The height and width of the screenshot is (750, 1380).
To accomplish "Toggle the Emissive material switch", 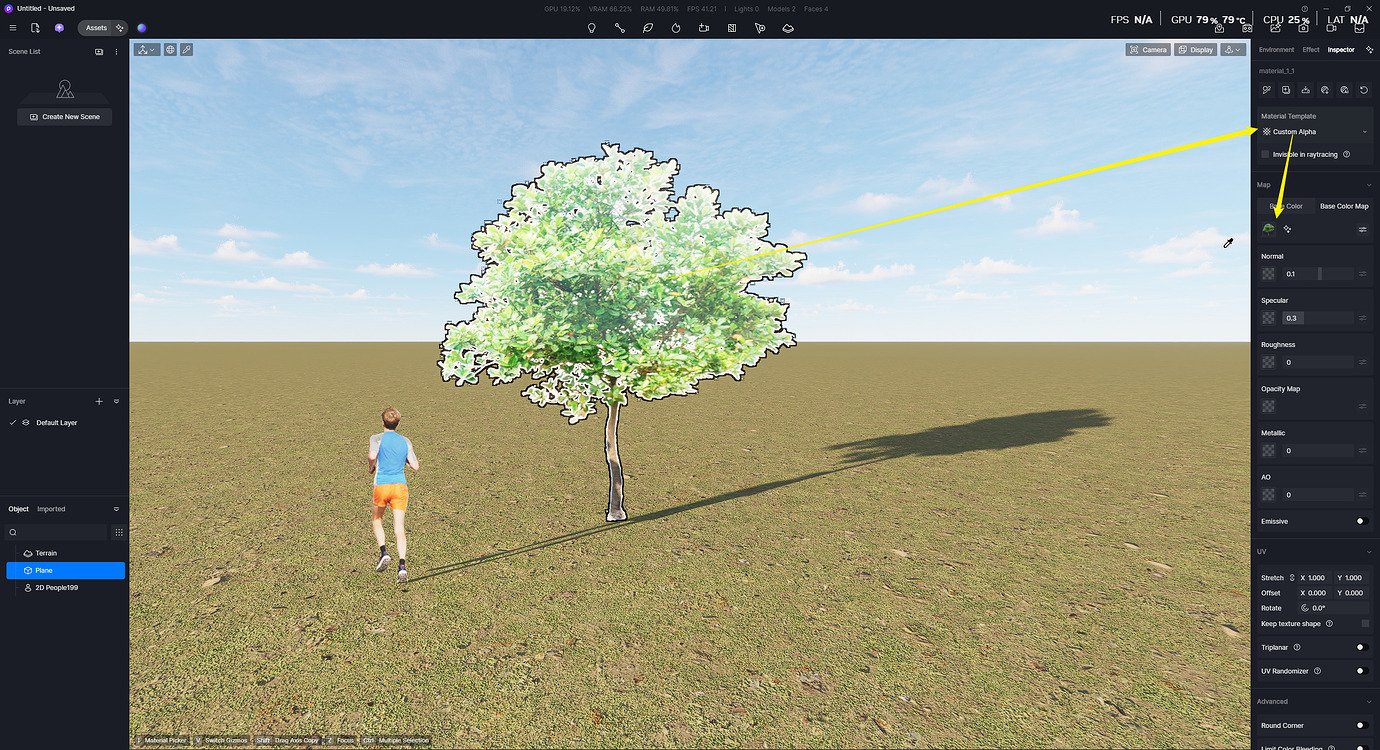I will [1359, 521].
